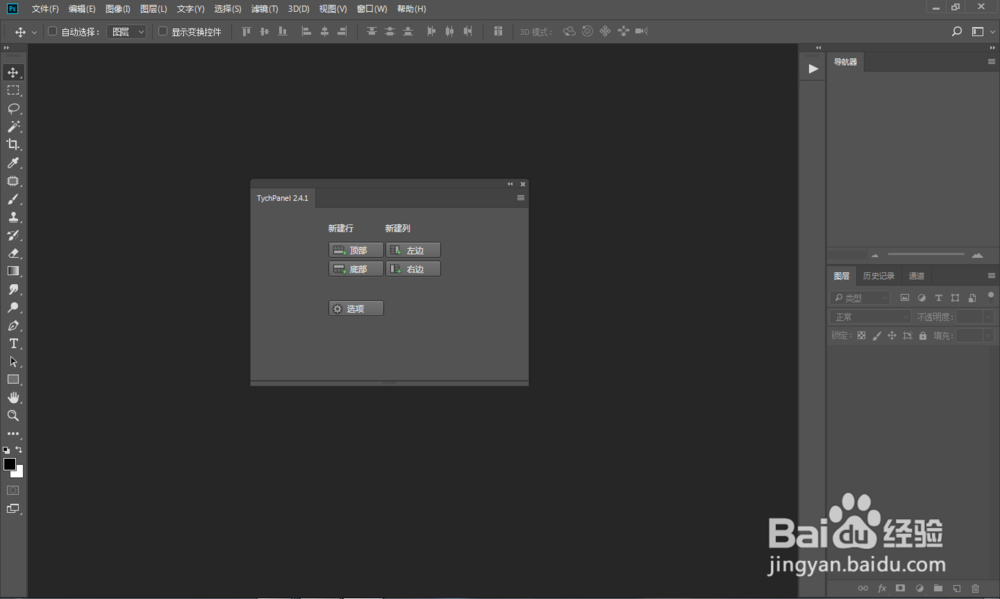Toggle layer filtering on/off switch
This screenshot has height=599, width=1000.
pyautogui.click(x=990, y=297)
